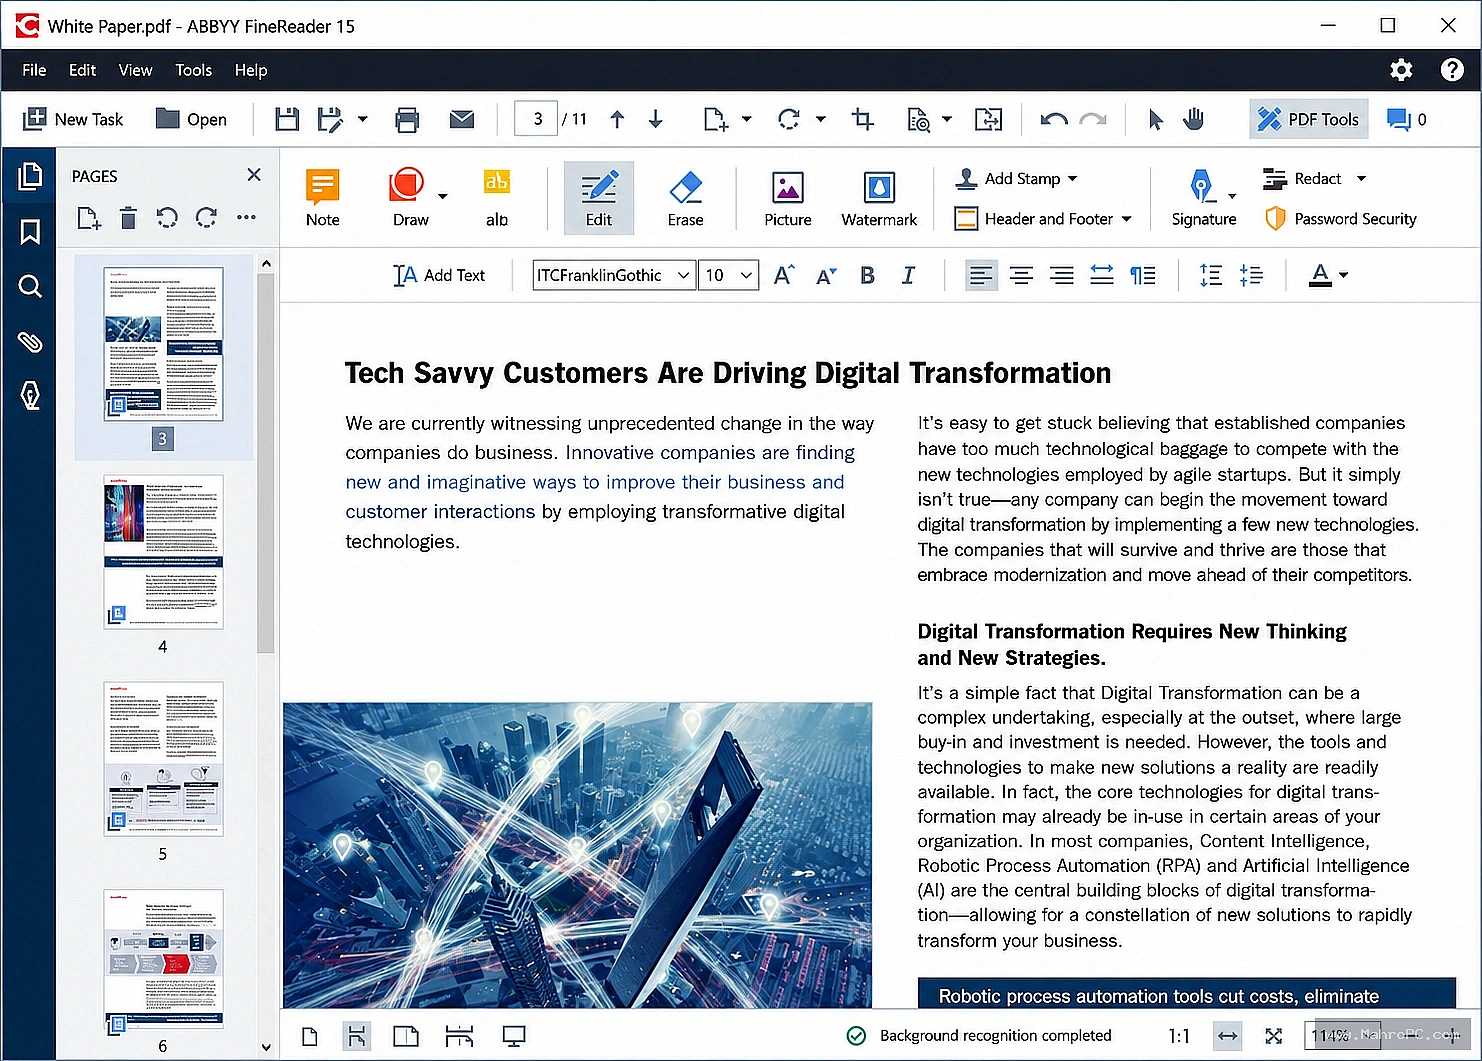1482x1061 pixels.
Task: Toggle the Edit mode button
Action: tap(599, 198)
